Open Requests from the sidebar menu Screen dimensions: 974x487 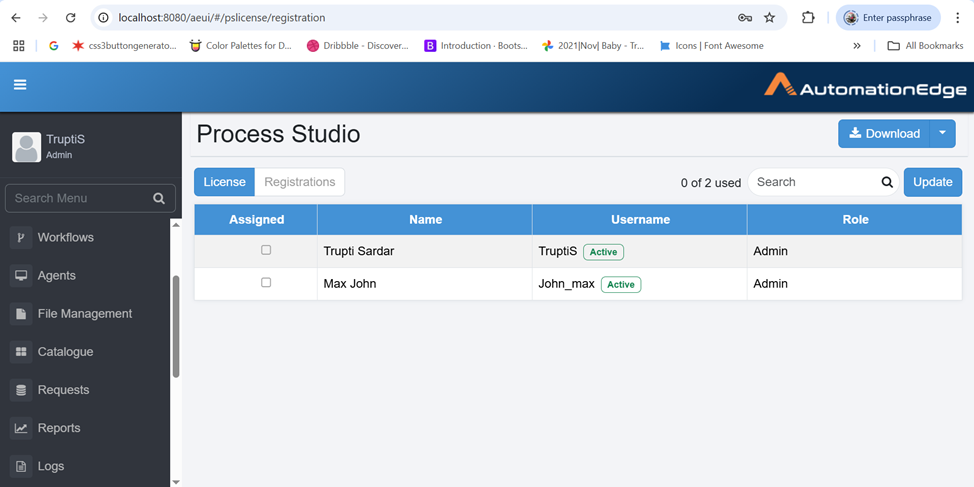(x=63, y=390)
